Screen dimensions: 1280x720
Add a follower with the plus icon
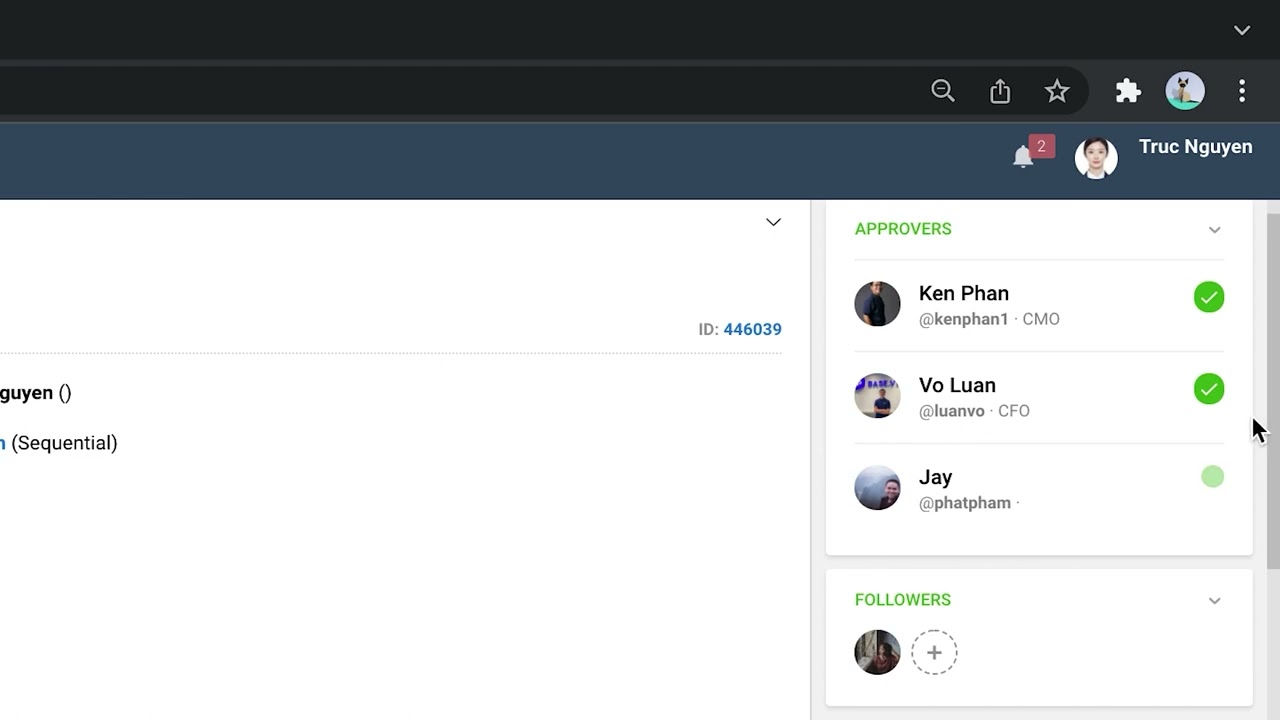click(x=934, y=652)
